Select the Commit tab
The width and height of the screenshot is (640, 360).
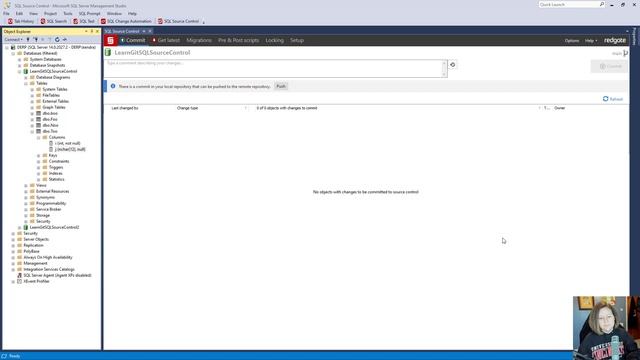(x=133, y=40)
